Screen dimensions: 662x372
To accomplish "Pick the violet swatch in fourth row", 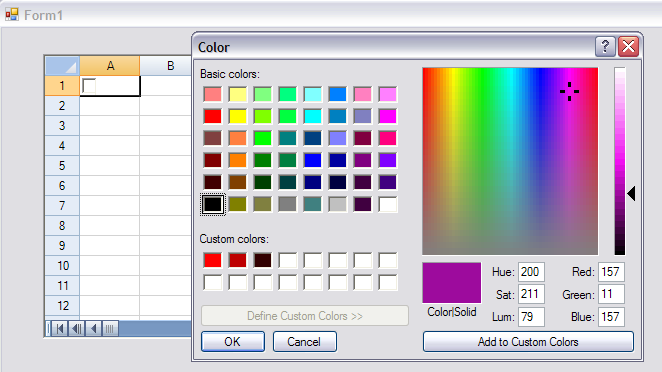I will [388, 160].
